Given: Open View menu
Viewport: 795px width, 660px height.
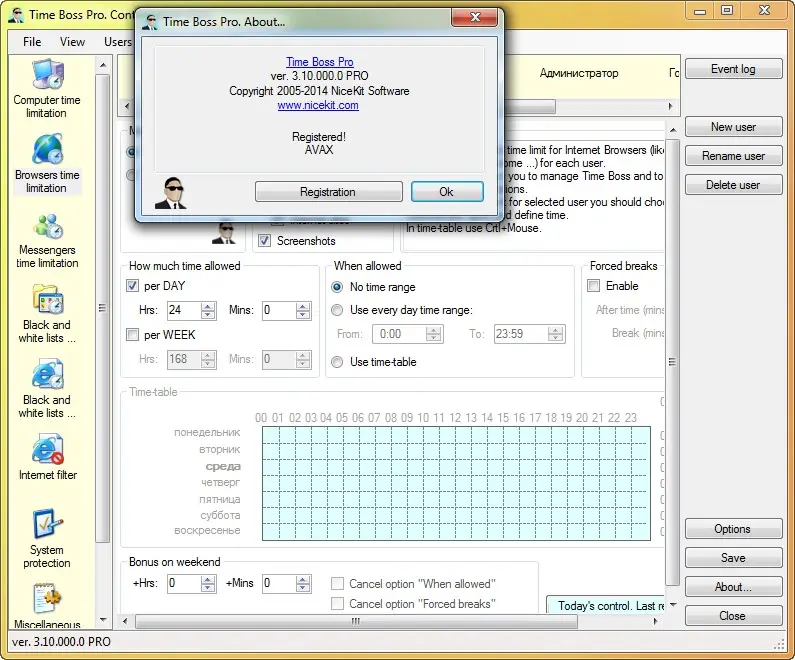Looking at the screenshot, I should pos(72,42).
